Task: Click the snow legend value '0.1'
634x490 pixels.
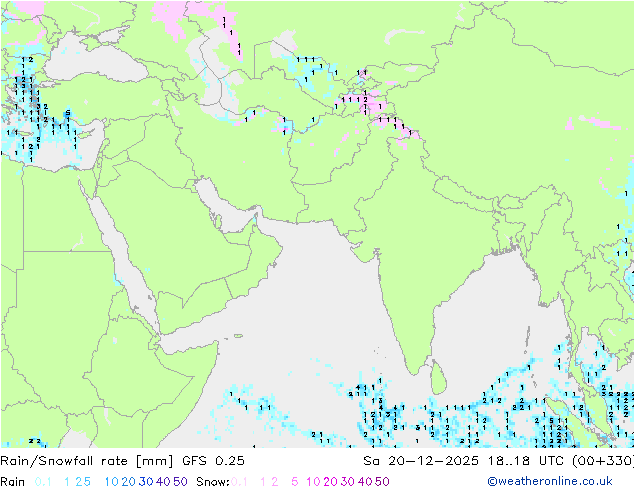Action: click(x=239, y=482)
